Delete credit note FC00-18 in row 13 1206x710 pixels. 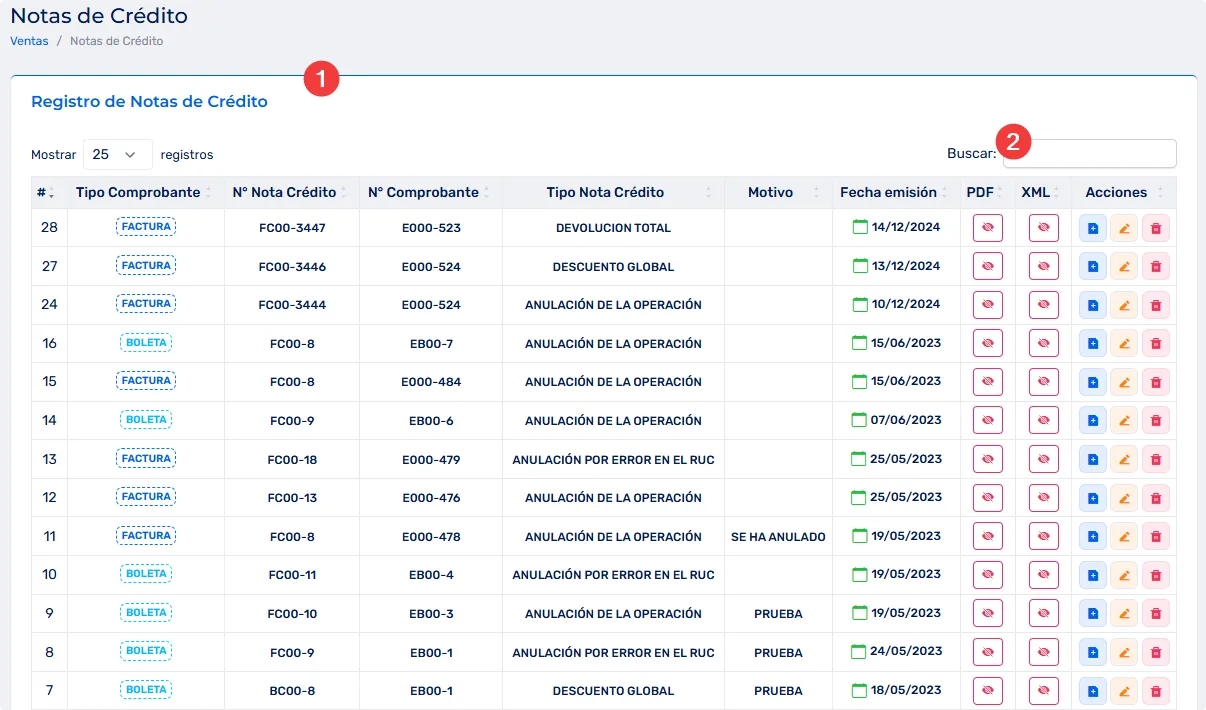[1155, 460]
